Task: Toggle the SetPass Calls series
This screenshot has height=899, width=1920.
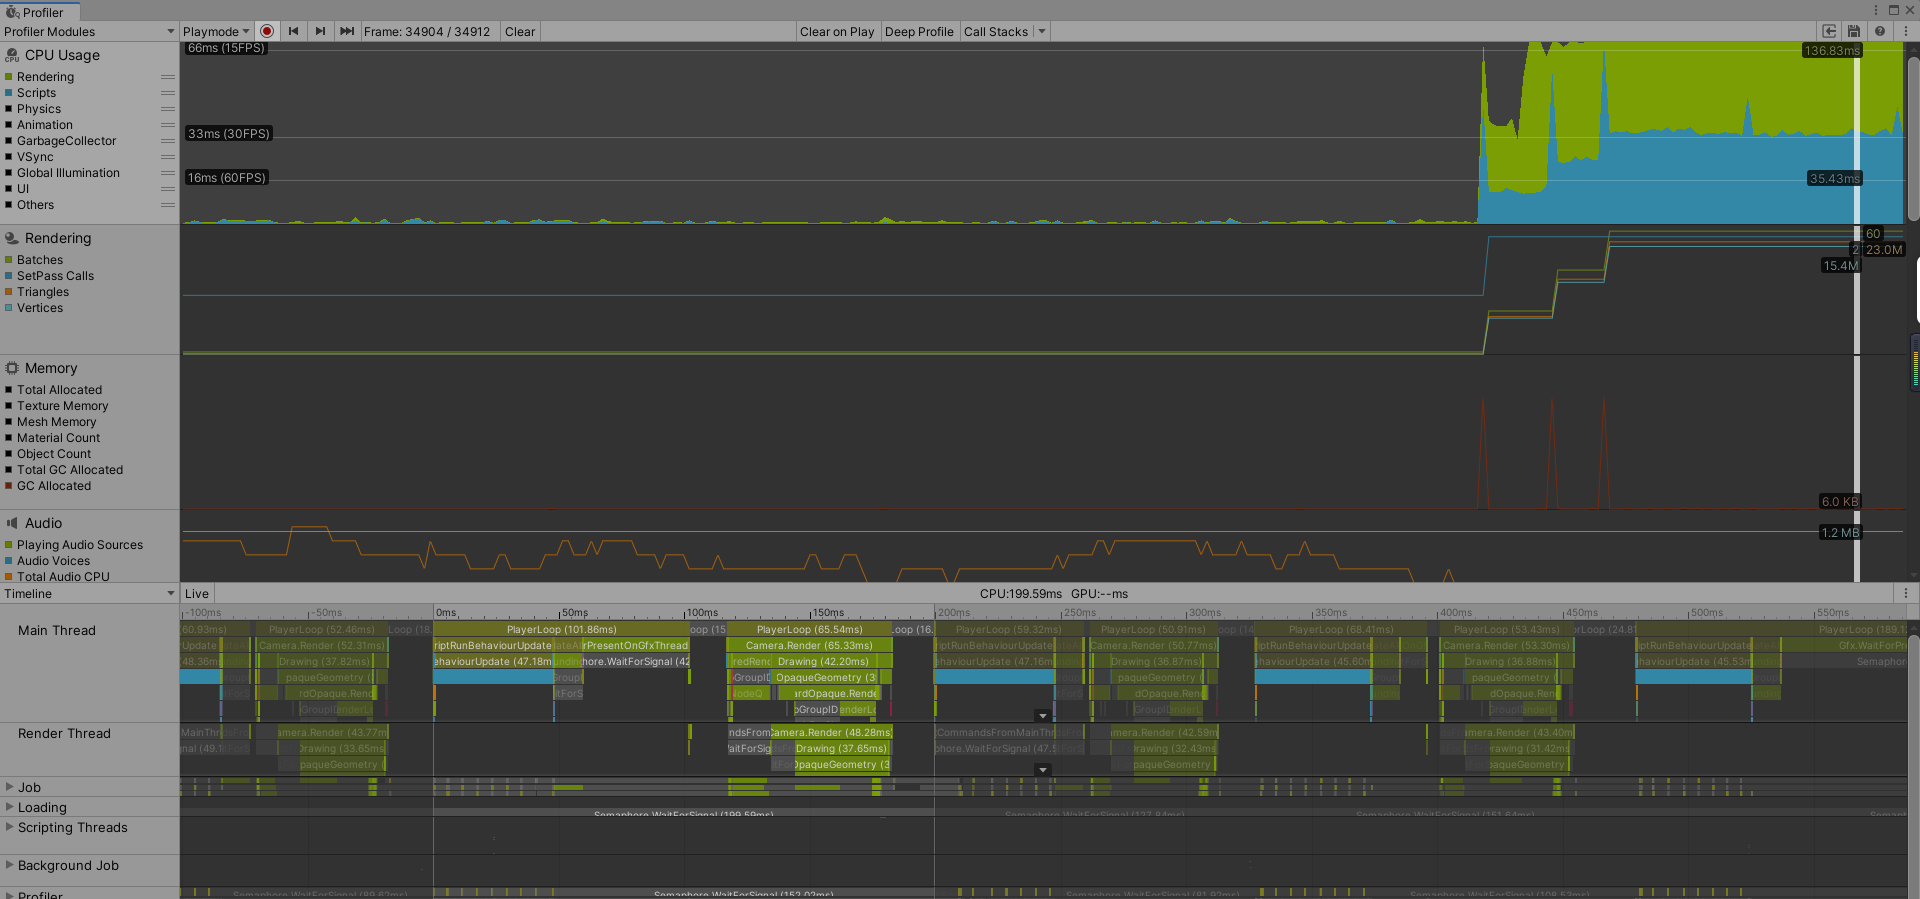Action: tap(9, 276)
